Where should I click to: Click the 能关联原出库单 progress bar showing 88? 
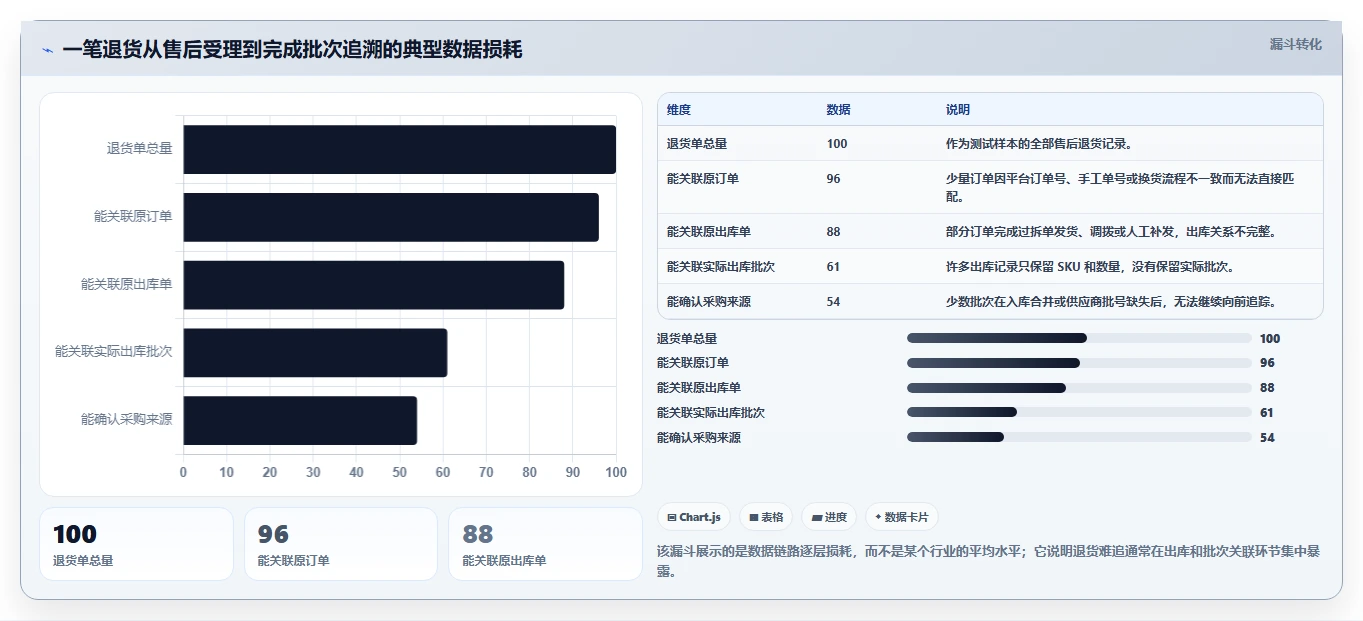[1079, 388]
